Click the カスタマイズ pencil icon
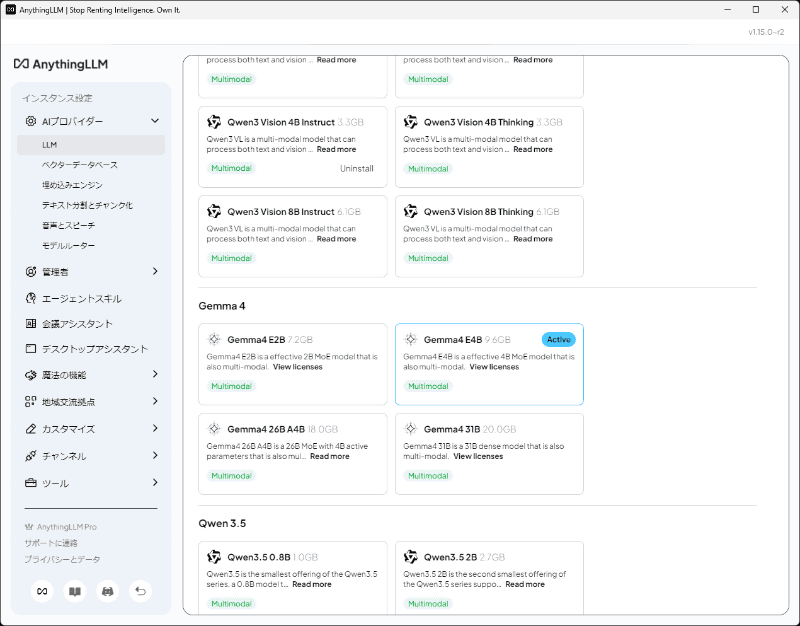Viewport: 800px width, 626px height. click(x=31, y=429)
